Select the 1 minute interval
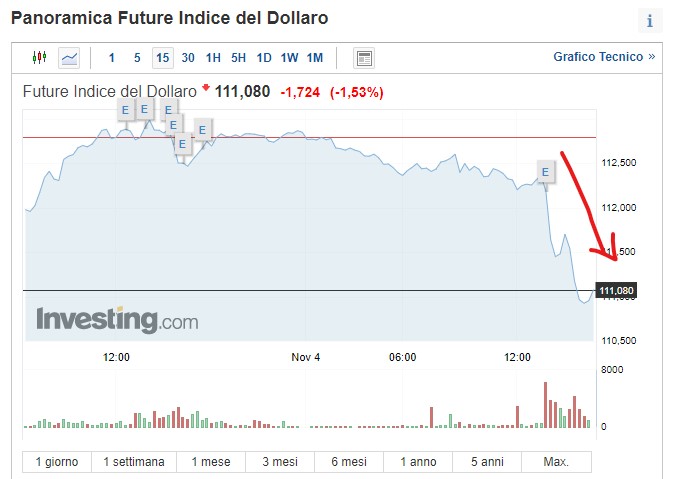Viewport: 676px width, 479px height. pos(111,58)
